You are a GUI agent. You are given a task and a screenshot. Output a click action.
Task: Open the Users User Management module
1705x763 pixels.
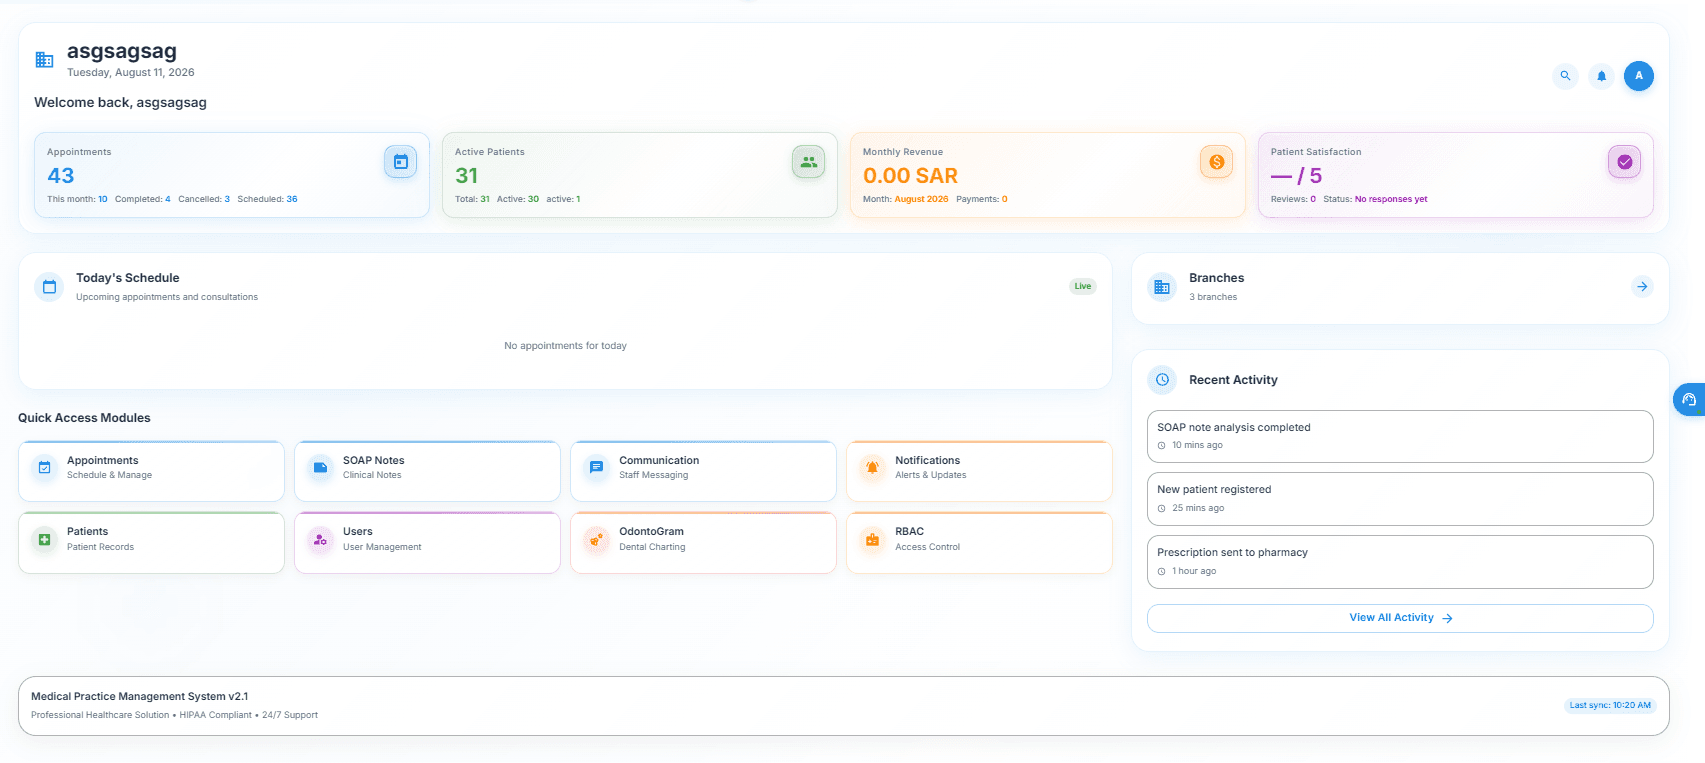427,543
